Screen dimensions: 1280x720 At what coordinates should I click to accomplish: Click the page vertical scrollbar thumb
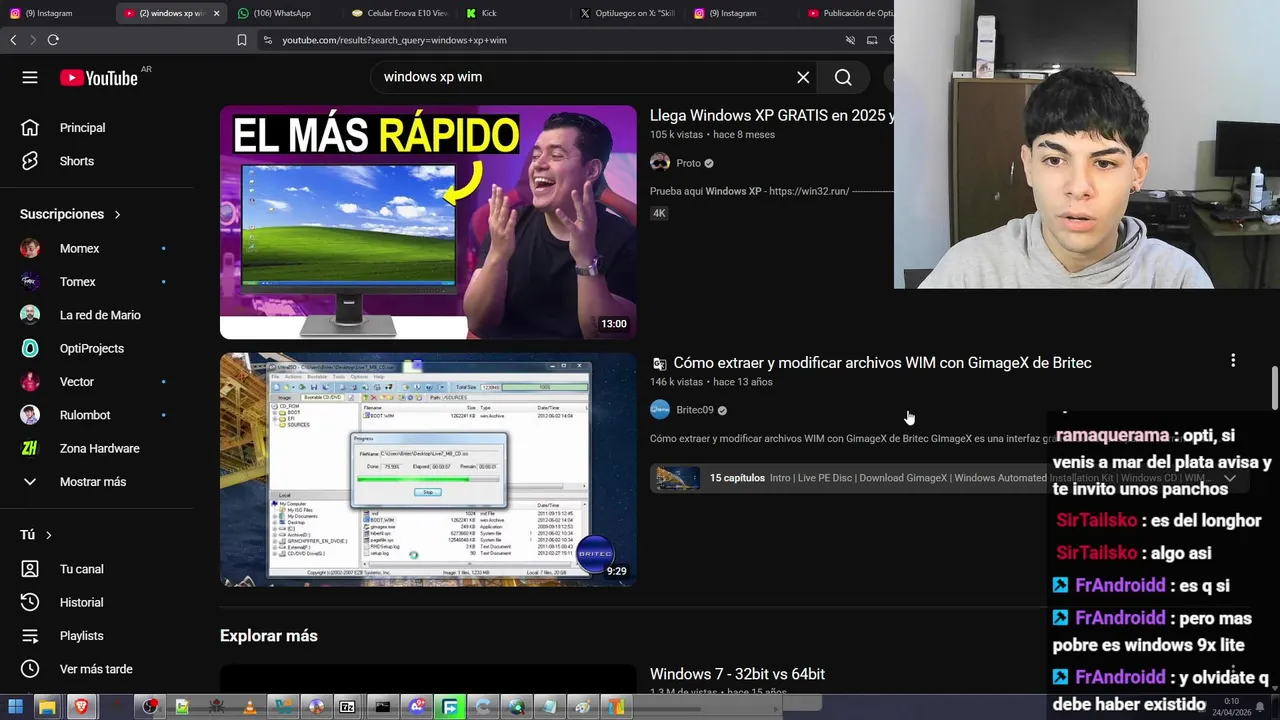pyautogui.click(x=1274, y=387)
